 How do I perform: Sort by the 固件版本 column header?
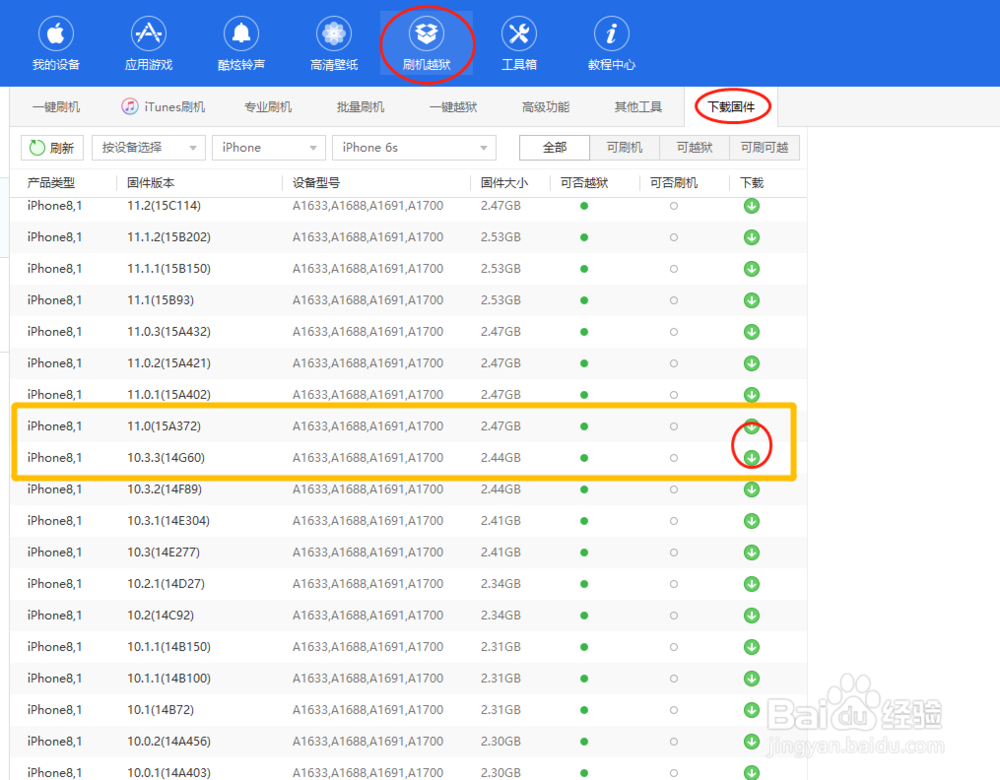(x=151, y=183)
